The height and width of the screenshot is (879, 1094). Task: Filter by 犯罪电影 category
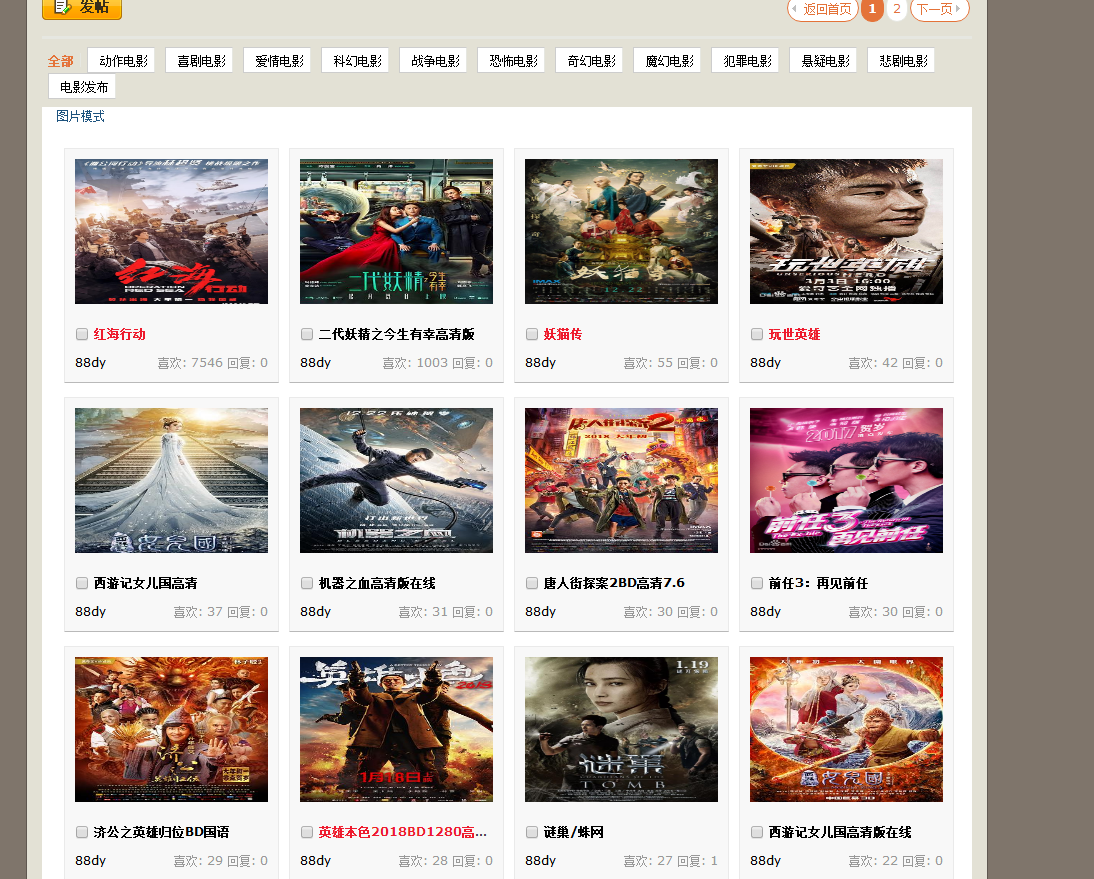click(747, 61)
